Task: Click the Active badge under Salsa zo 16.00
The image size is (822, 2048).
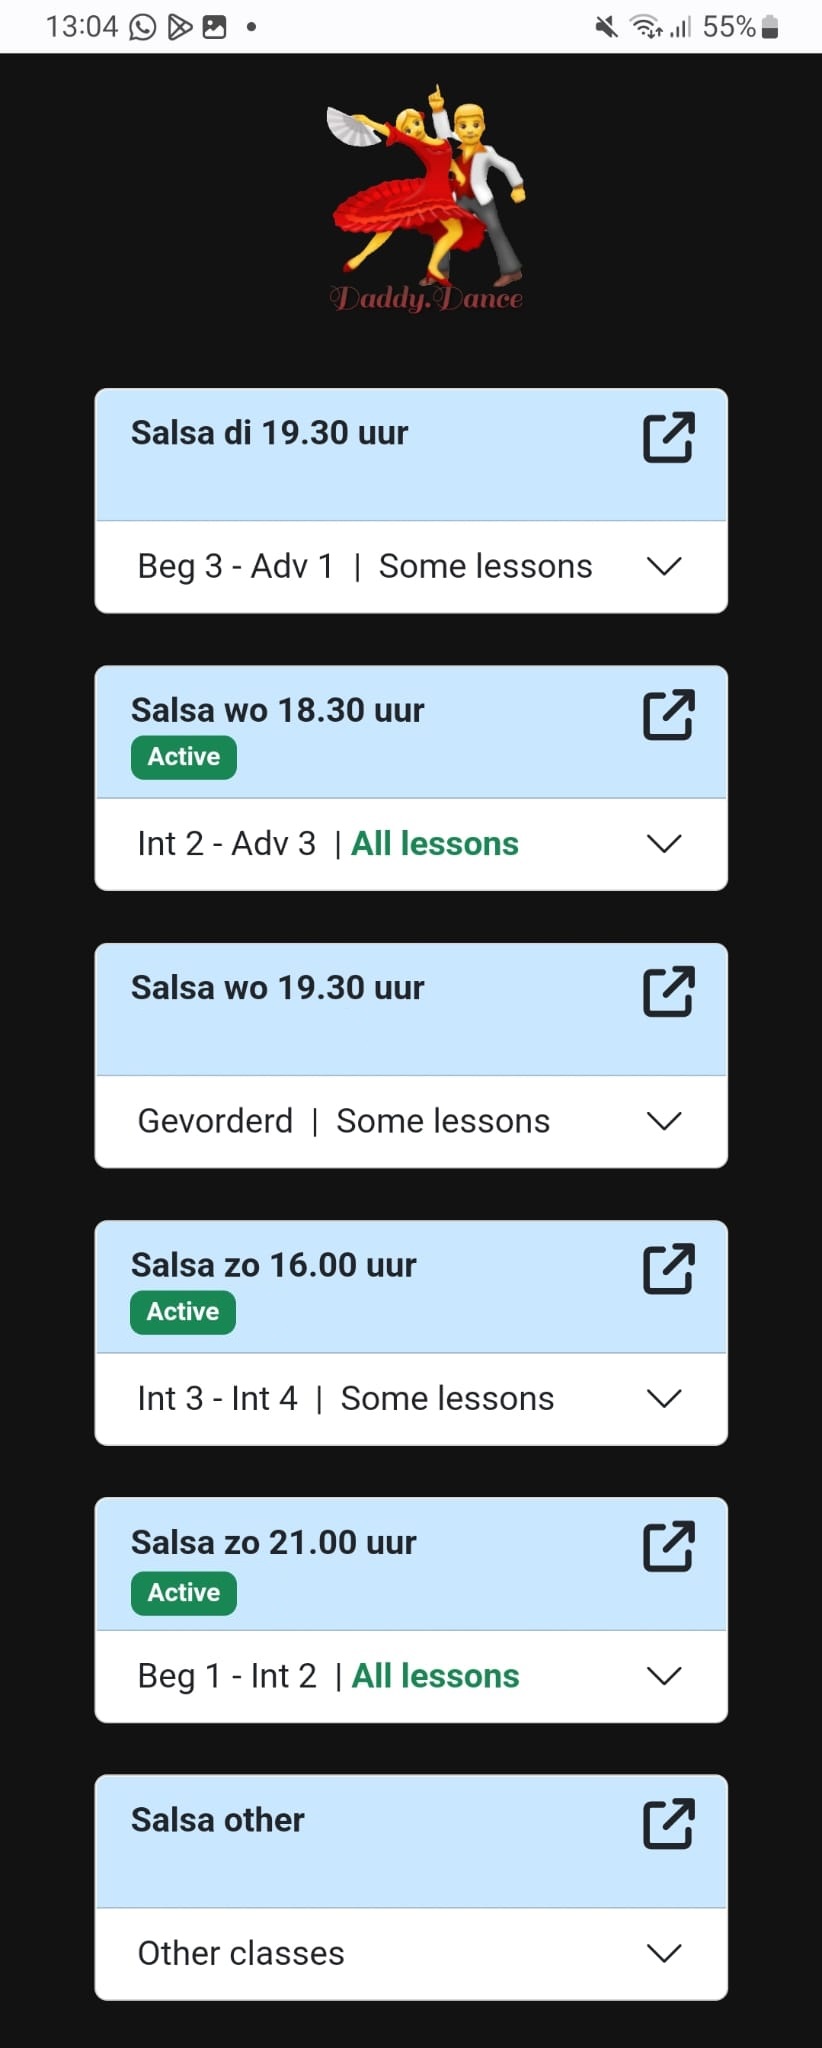Action: [183, 1312]
